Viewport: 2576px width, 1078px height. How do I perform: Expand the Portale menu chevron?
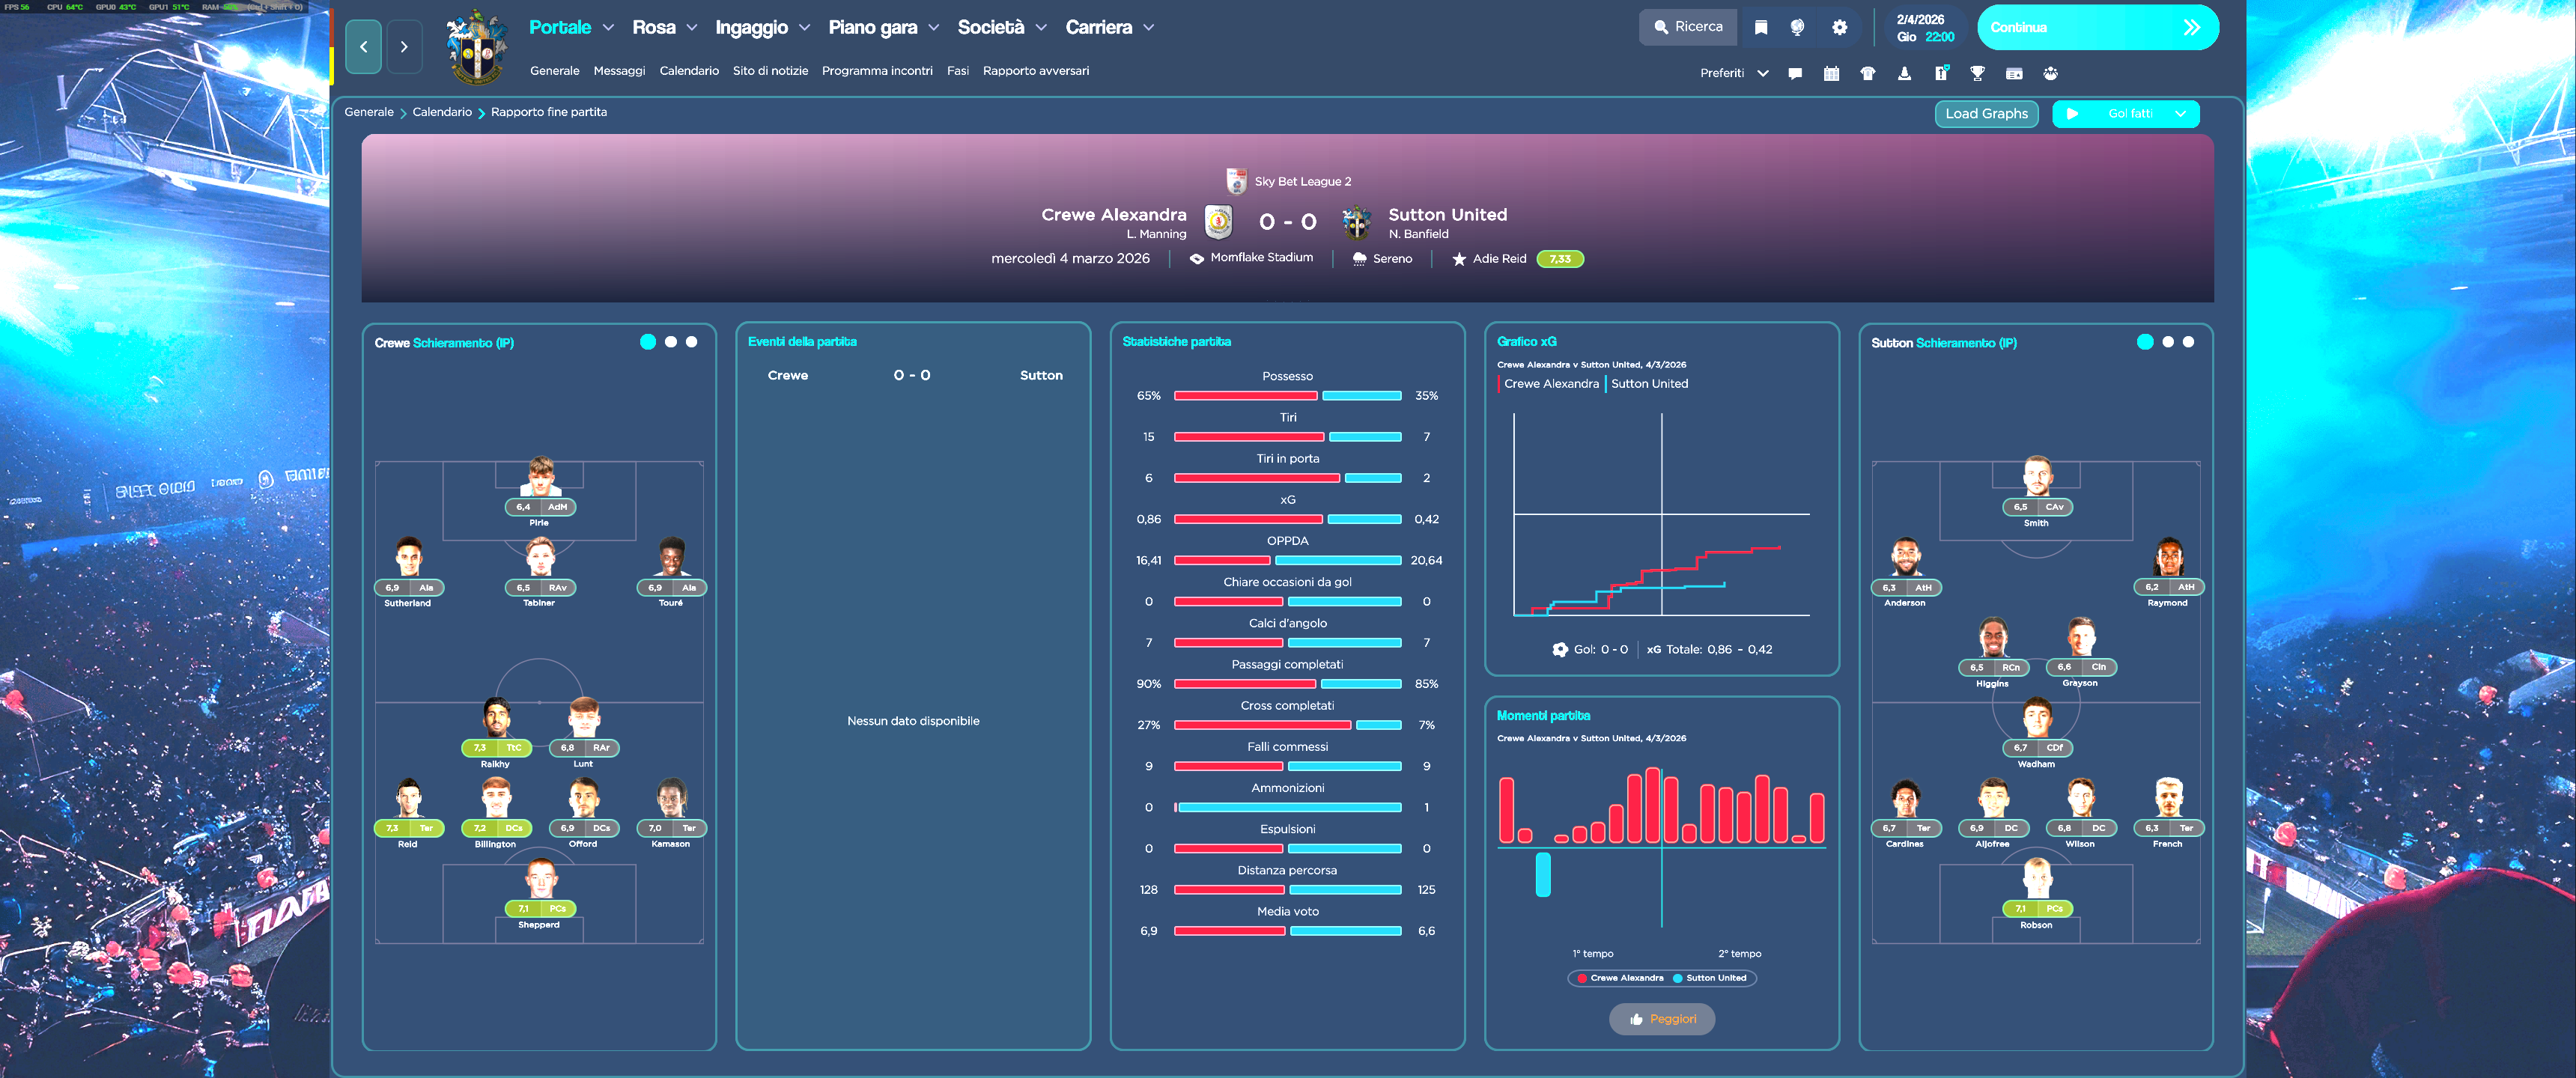(x=608, y=28)
